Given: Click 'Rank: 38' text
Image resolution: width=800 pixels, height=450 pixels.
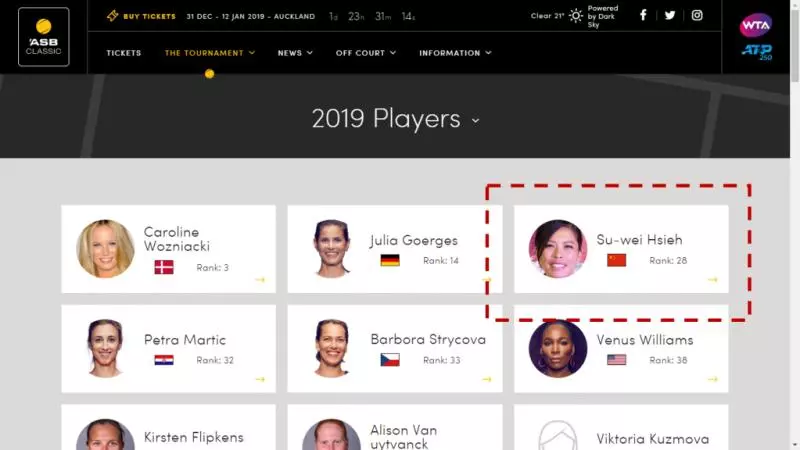Looking at the screenshot, I should coord(668,360).
